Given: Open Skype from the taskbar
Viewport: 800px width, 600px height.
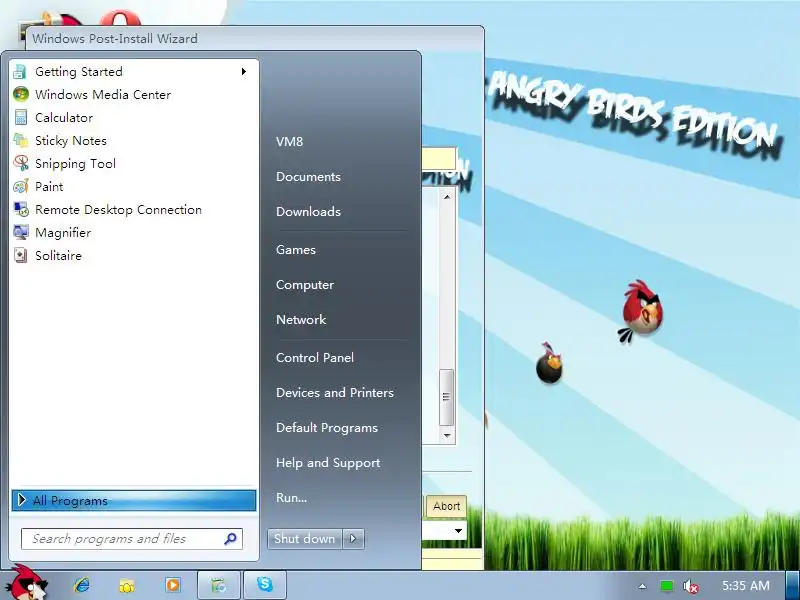Looking at the screenshot, I should coord(265,585).
